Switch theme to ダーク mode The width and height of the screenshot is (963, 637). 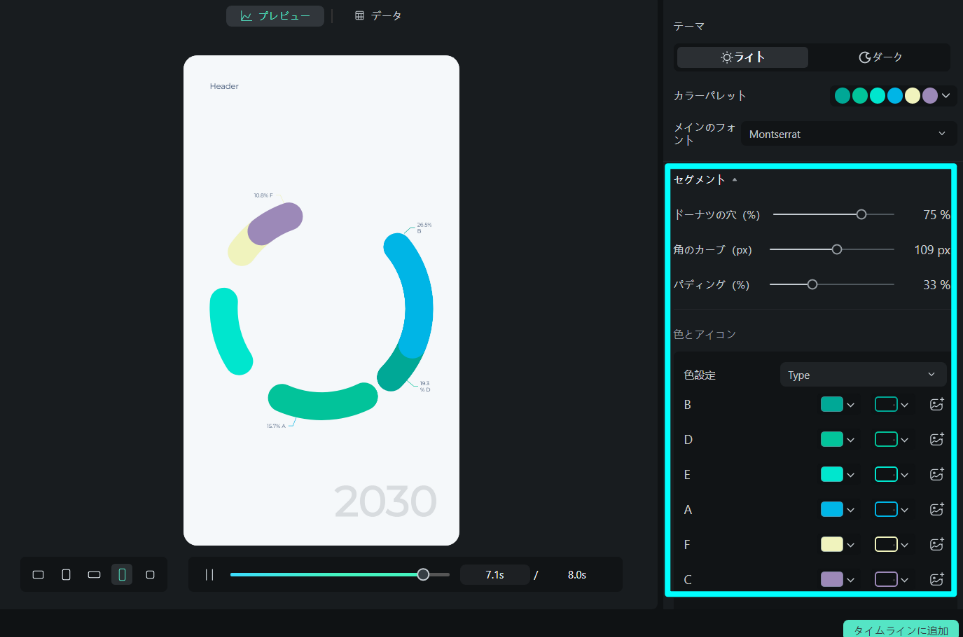(880, 57)
